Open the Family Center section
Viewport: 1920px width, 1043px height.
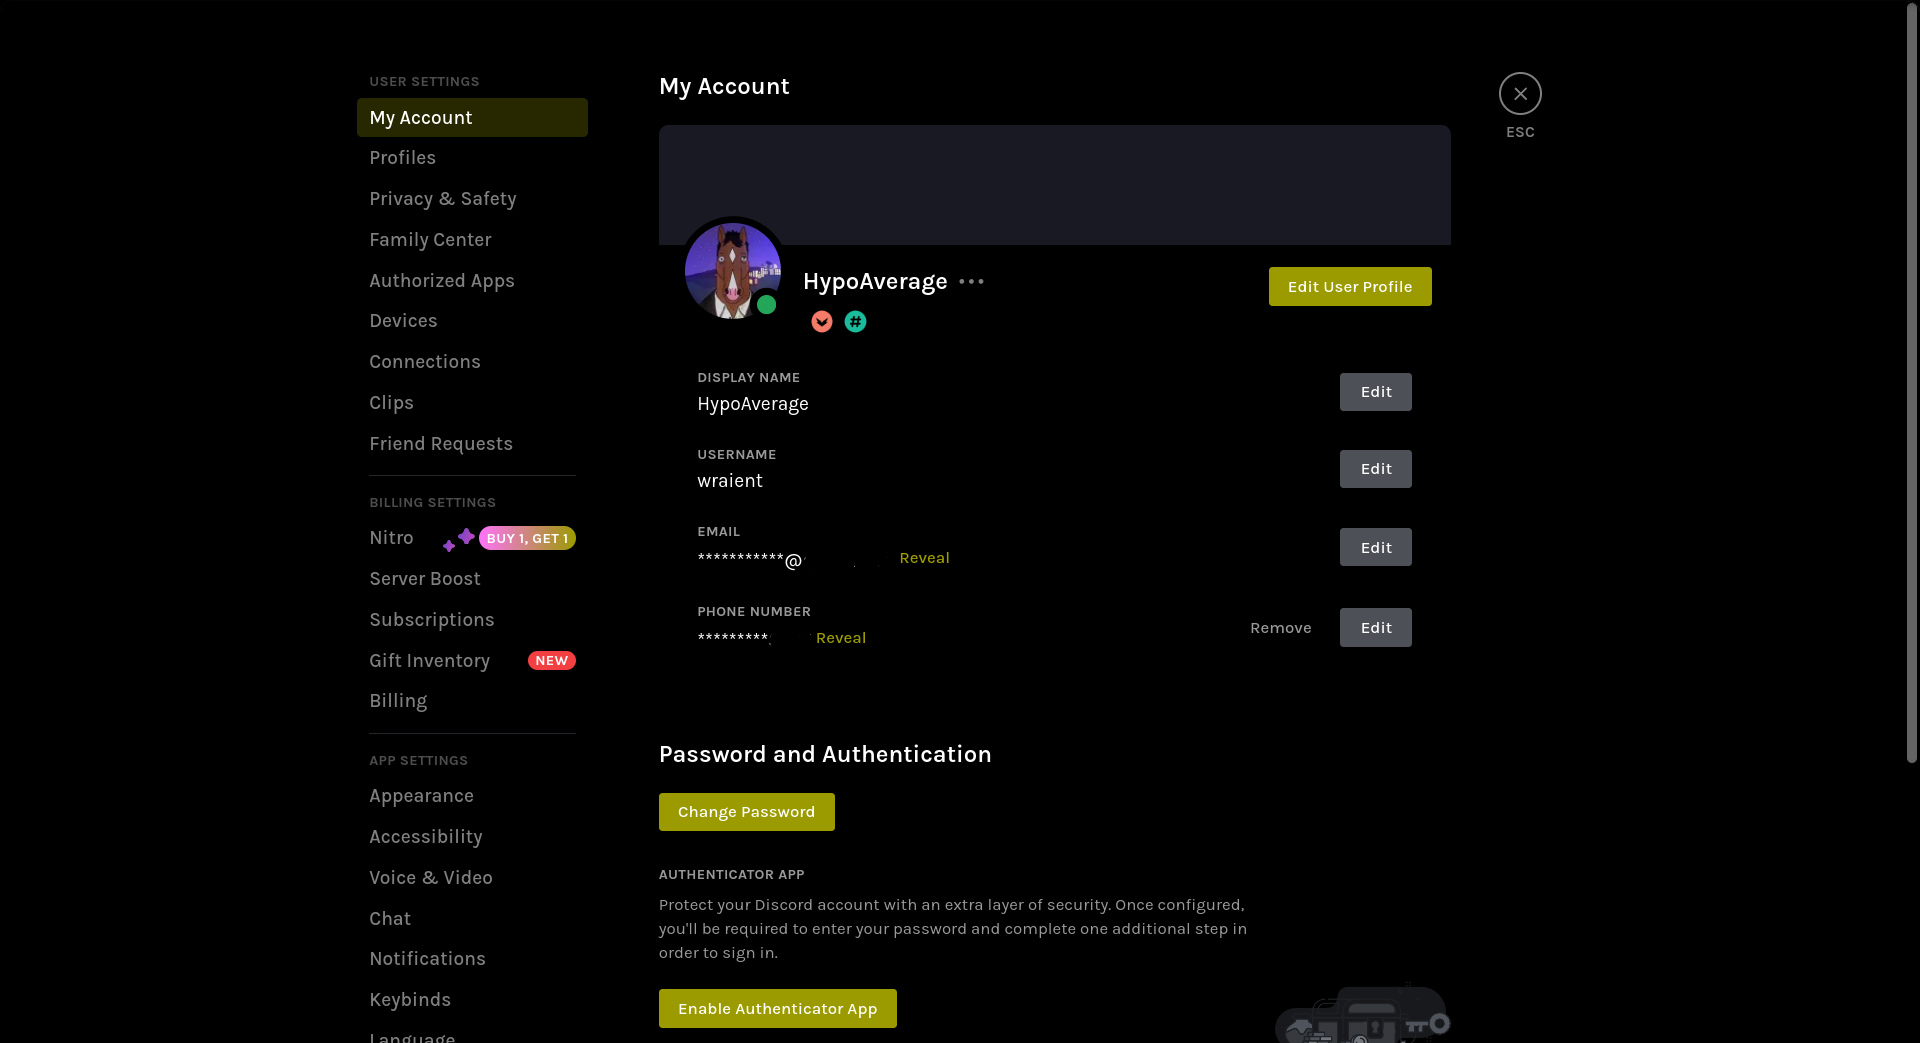(472, 240)
